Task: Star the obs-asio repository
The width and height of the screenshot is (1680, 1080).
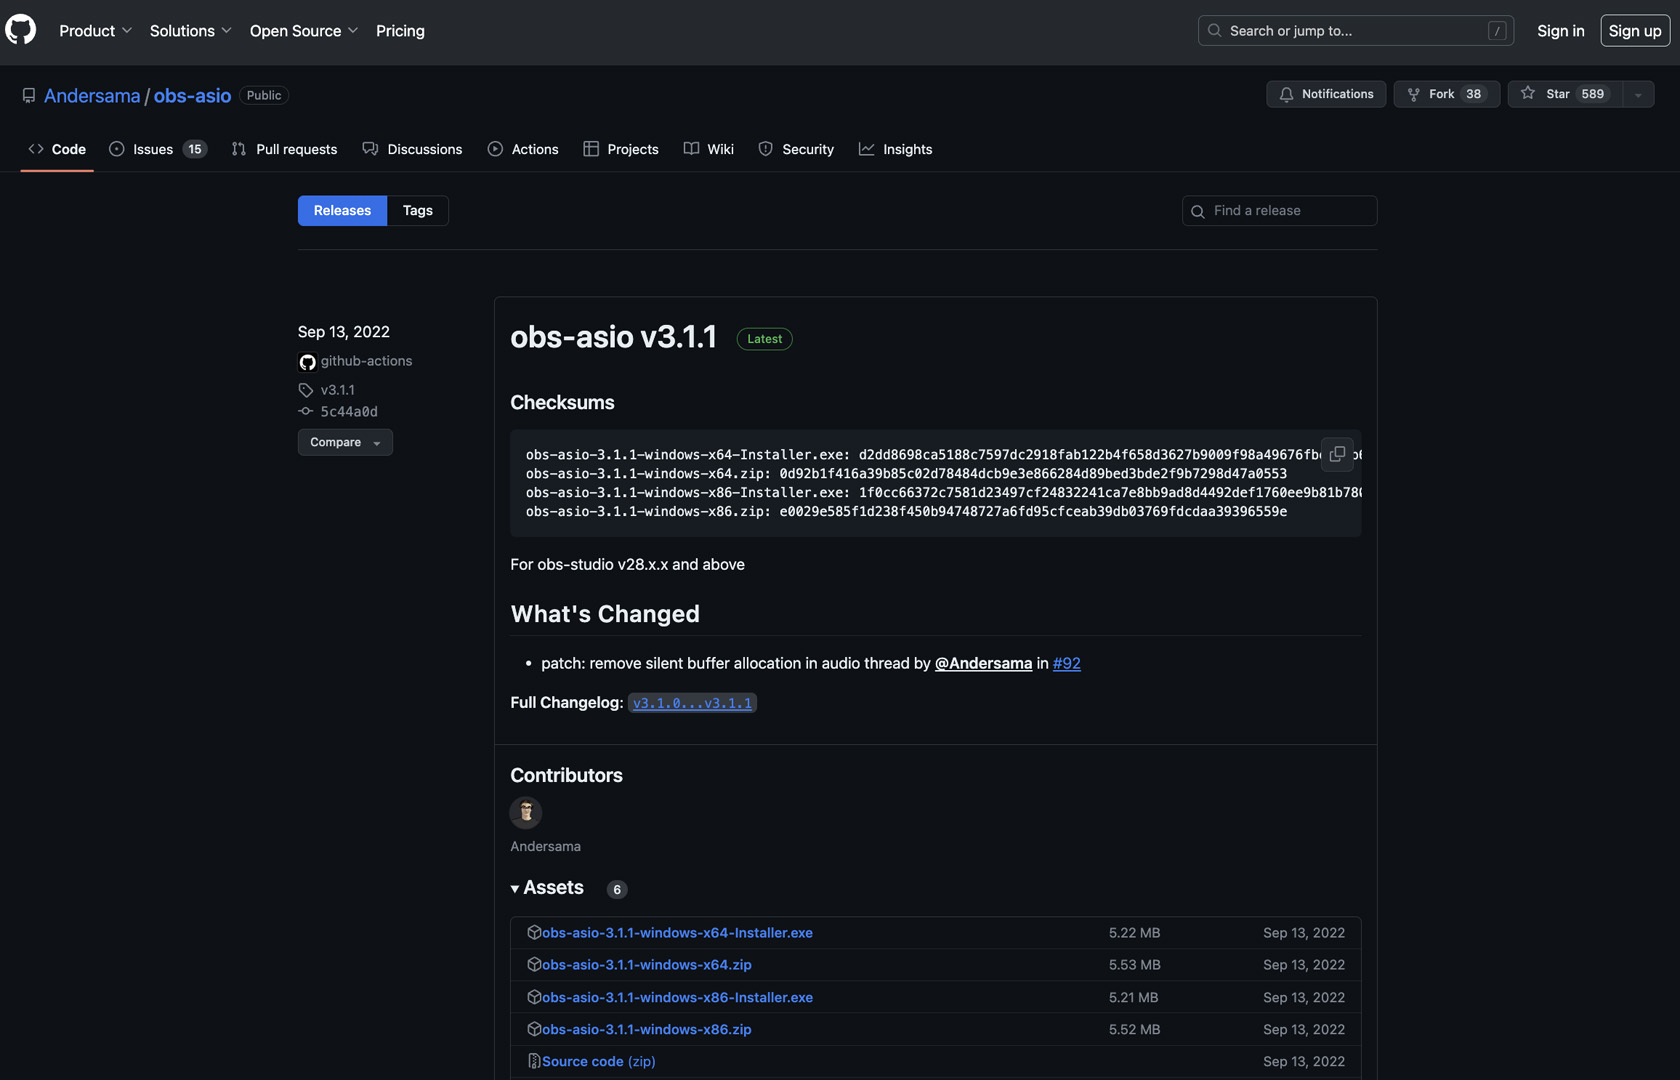Action: coord(1564,94)
